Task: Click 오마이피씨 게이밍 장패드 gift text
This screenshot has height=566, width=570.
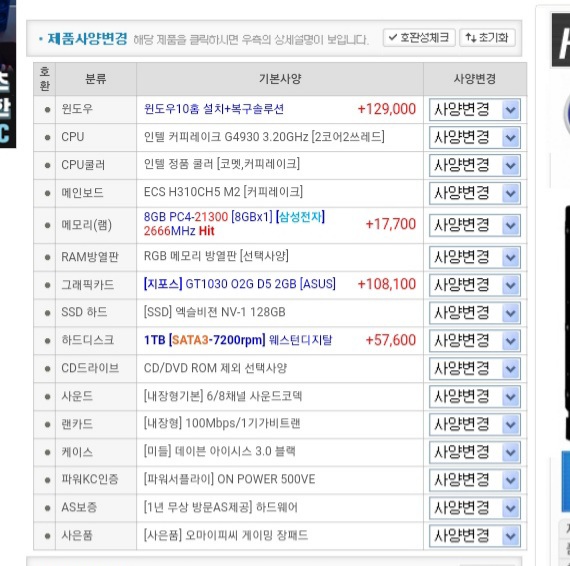Action: (x=226, y=535)
